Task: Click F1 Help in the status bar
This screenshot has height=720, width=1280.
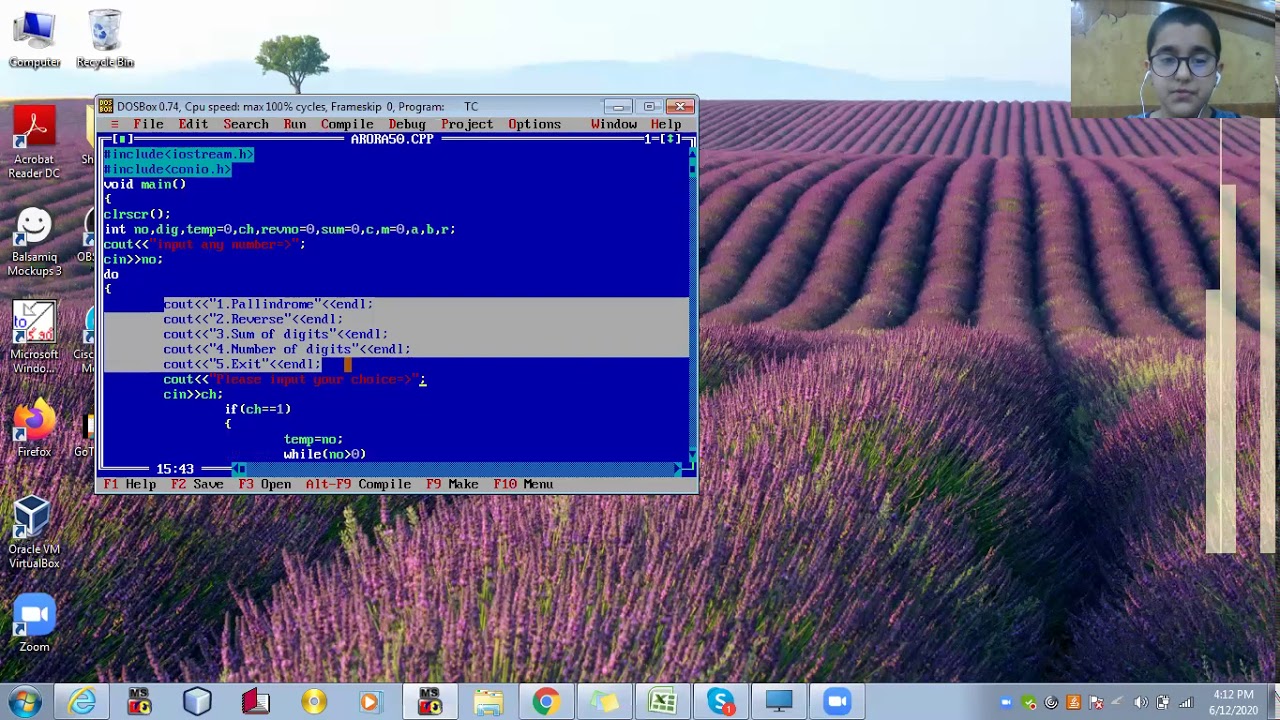Action: [130, 484]
